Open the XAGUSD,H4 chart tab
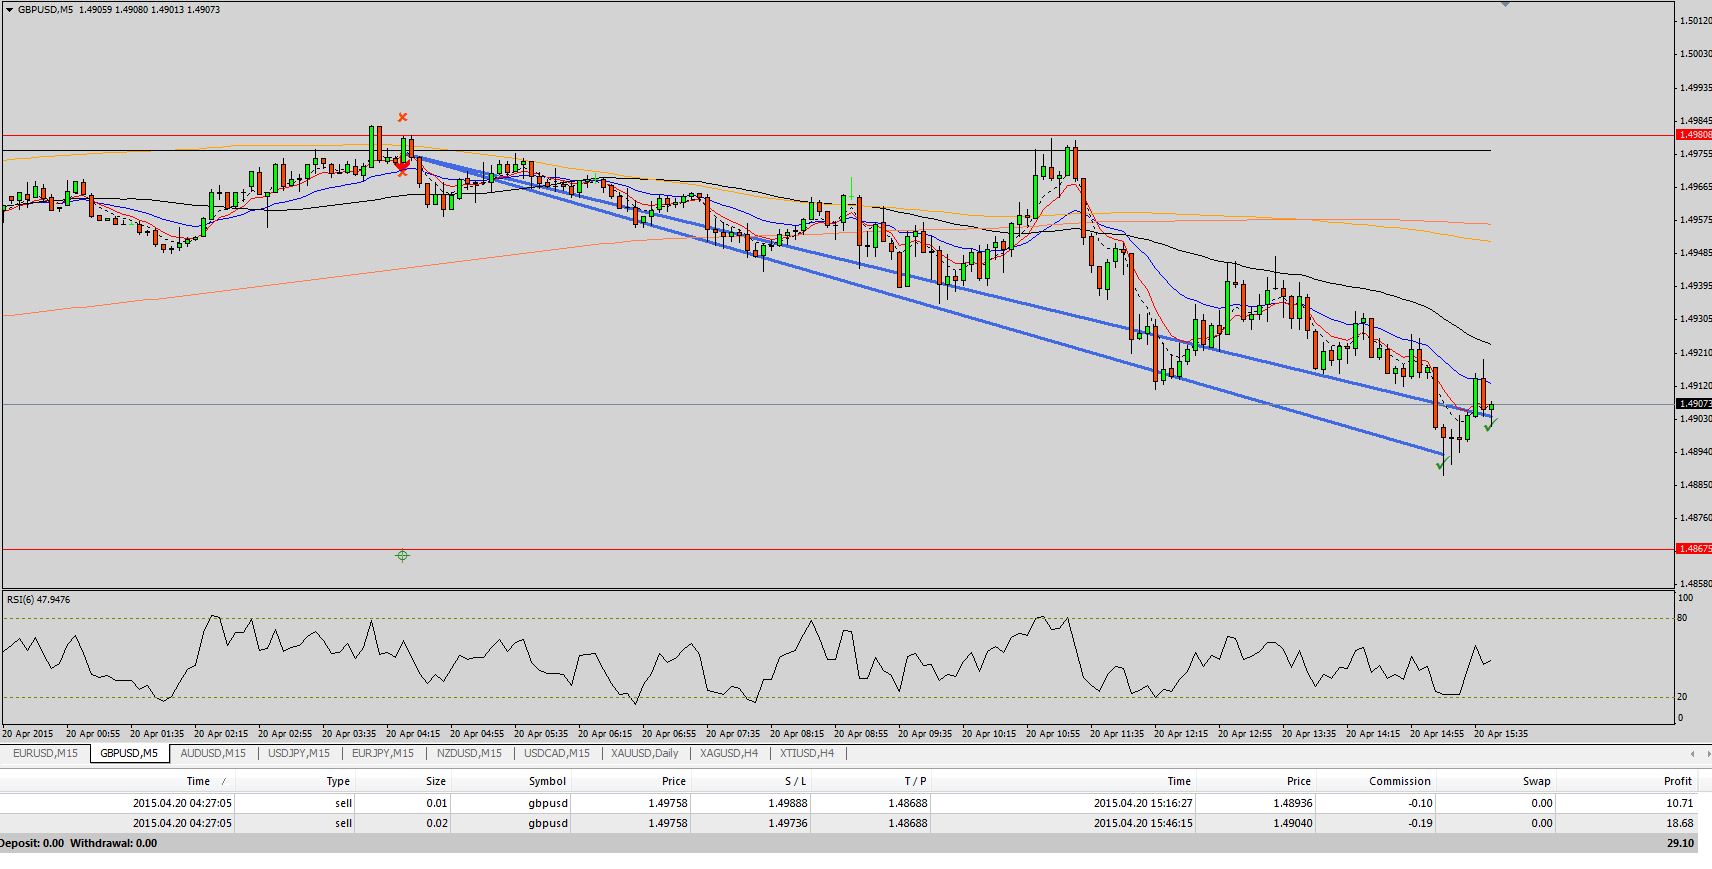 (x=729, y=753)
